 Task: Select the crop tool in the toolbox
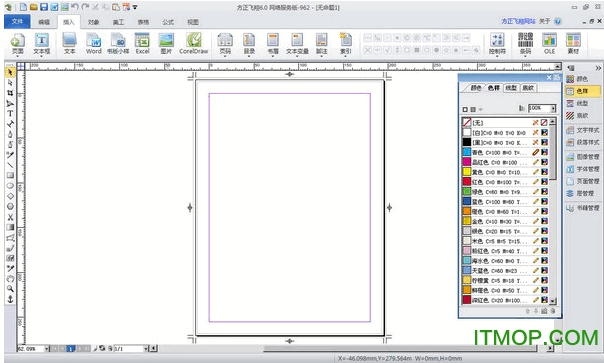(x=10, y=93)
